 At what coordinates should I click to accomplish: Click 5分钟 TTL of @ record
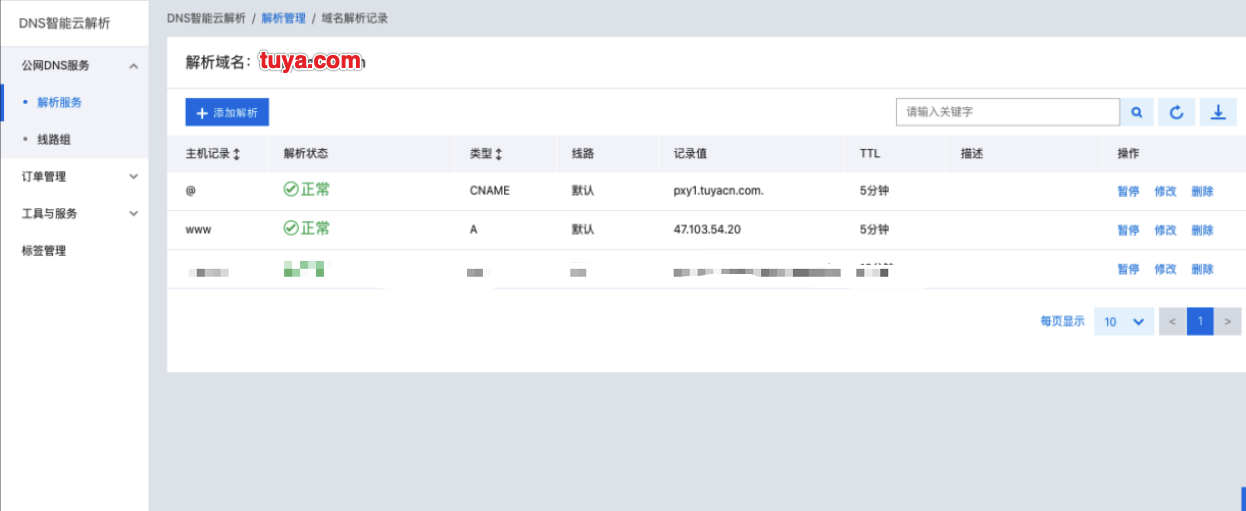tap(874, 191)
